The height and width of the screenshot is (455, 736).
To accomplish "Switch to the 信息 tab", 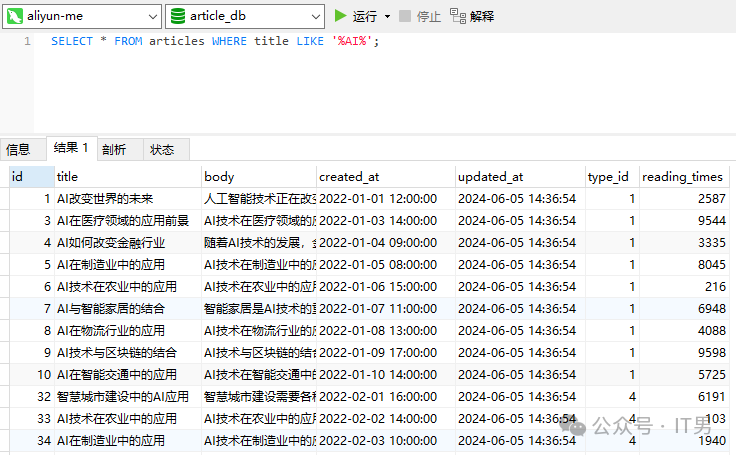I will pyautogui.click(x=23, y=149).
